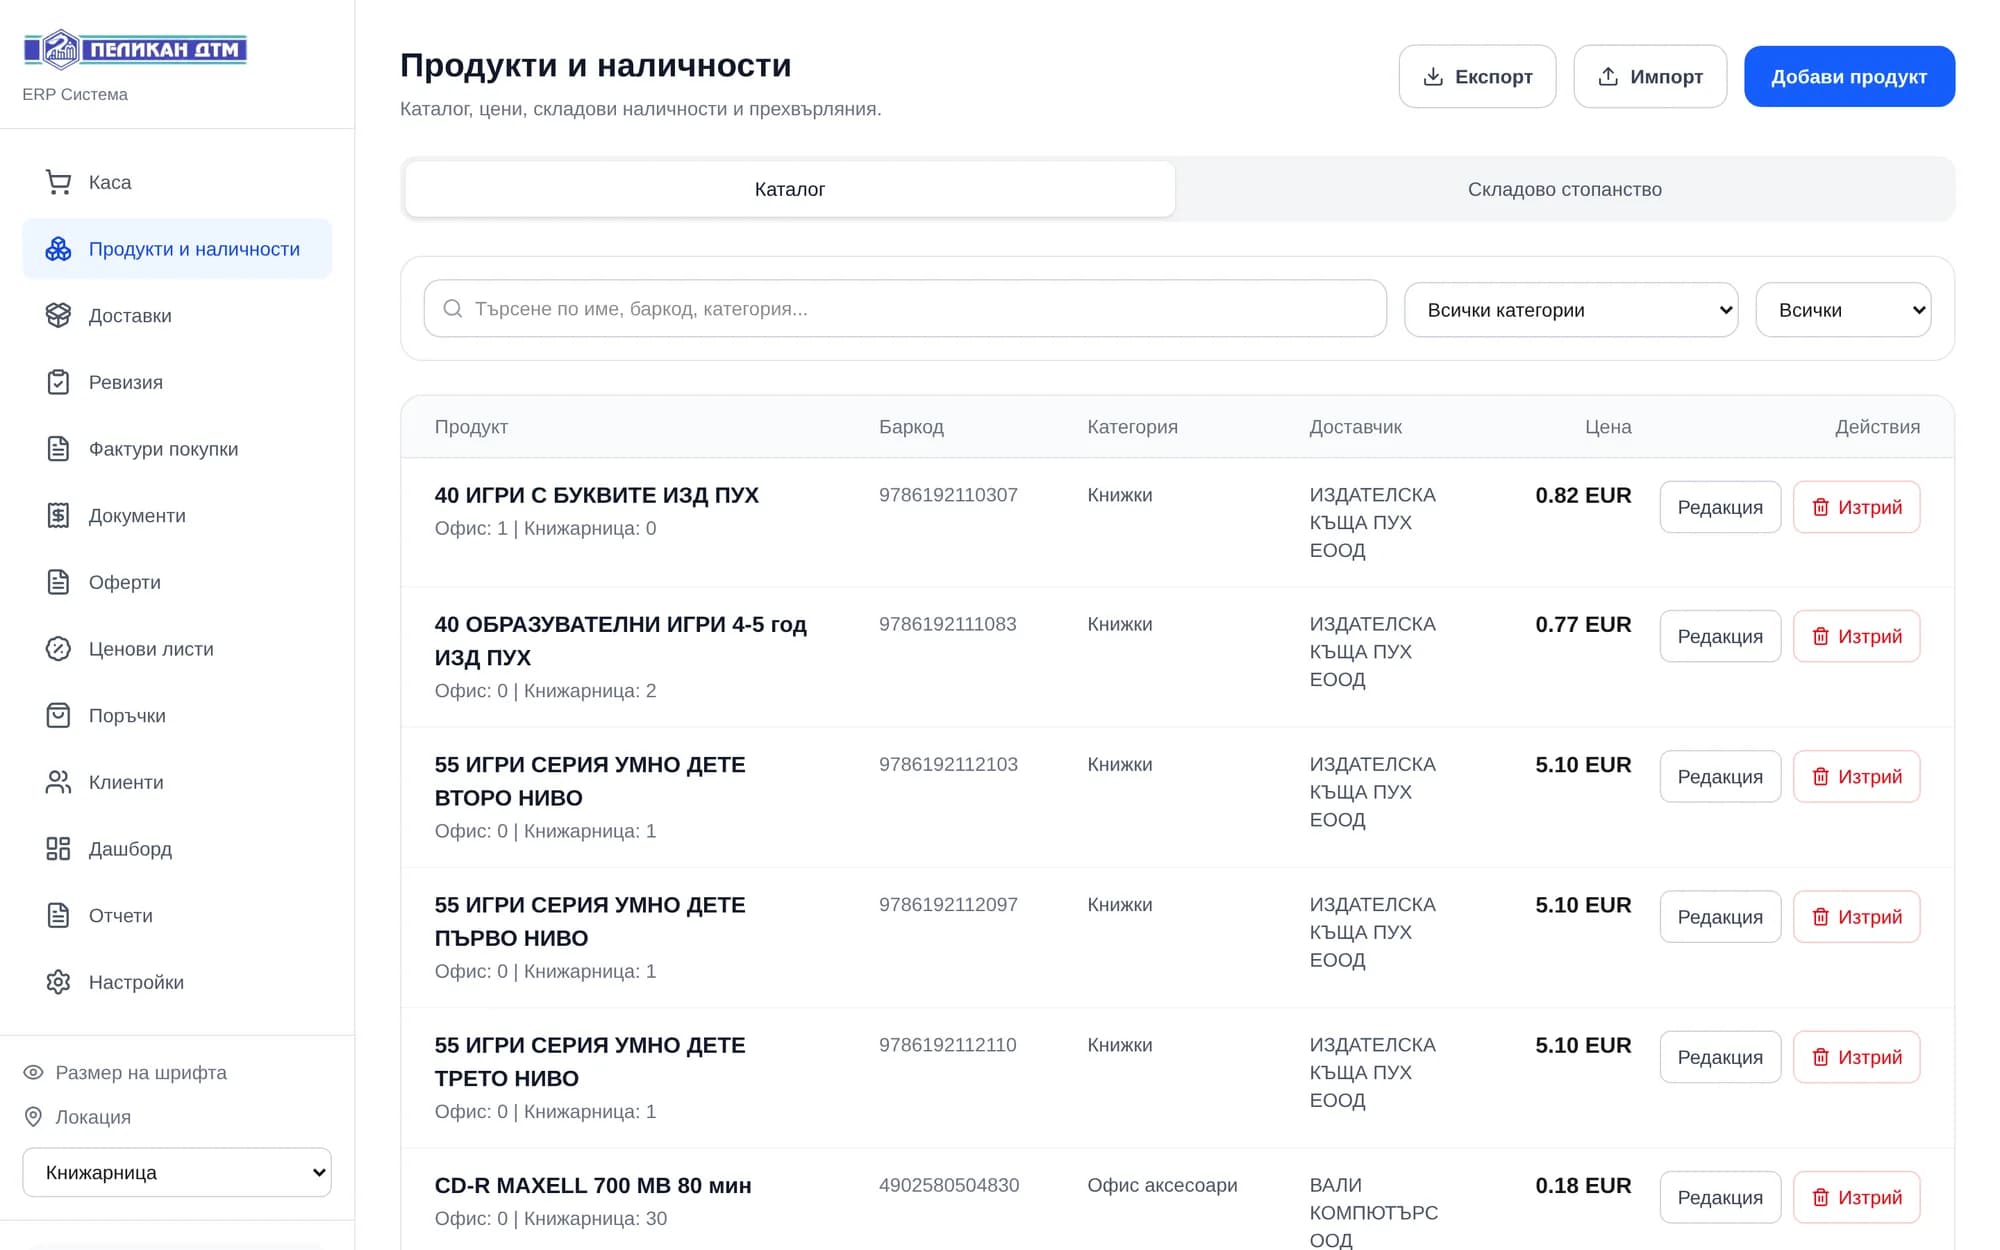Click the Доставки package icon

click(x=58, y=315)
